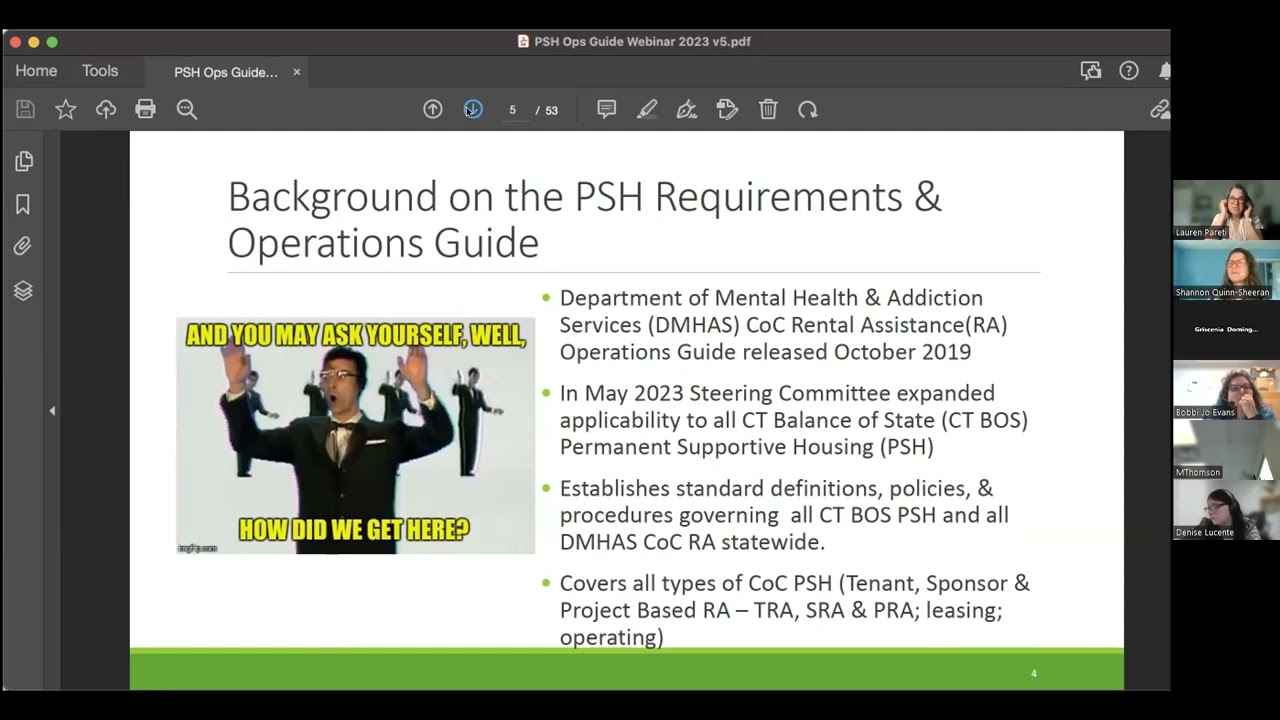Print the PDF document
The width and height of the screenshot is (1280, 720).
pyautogui.click(x=146, y=109)
